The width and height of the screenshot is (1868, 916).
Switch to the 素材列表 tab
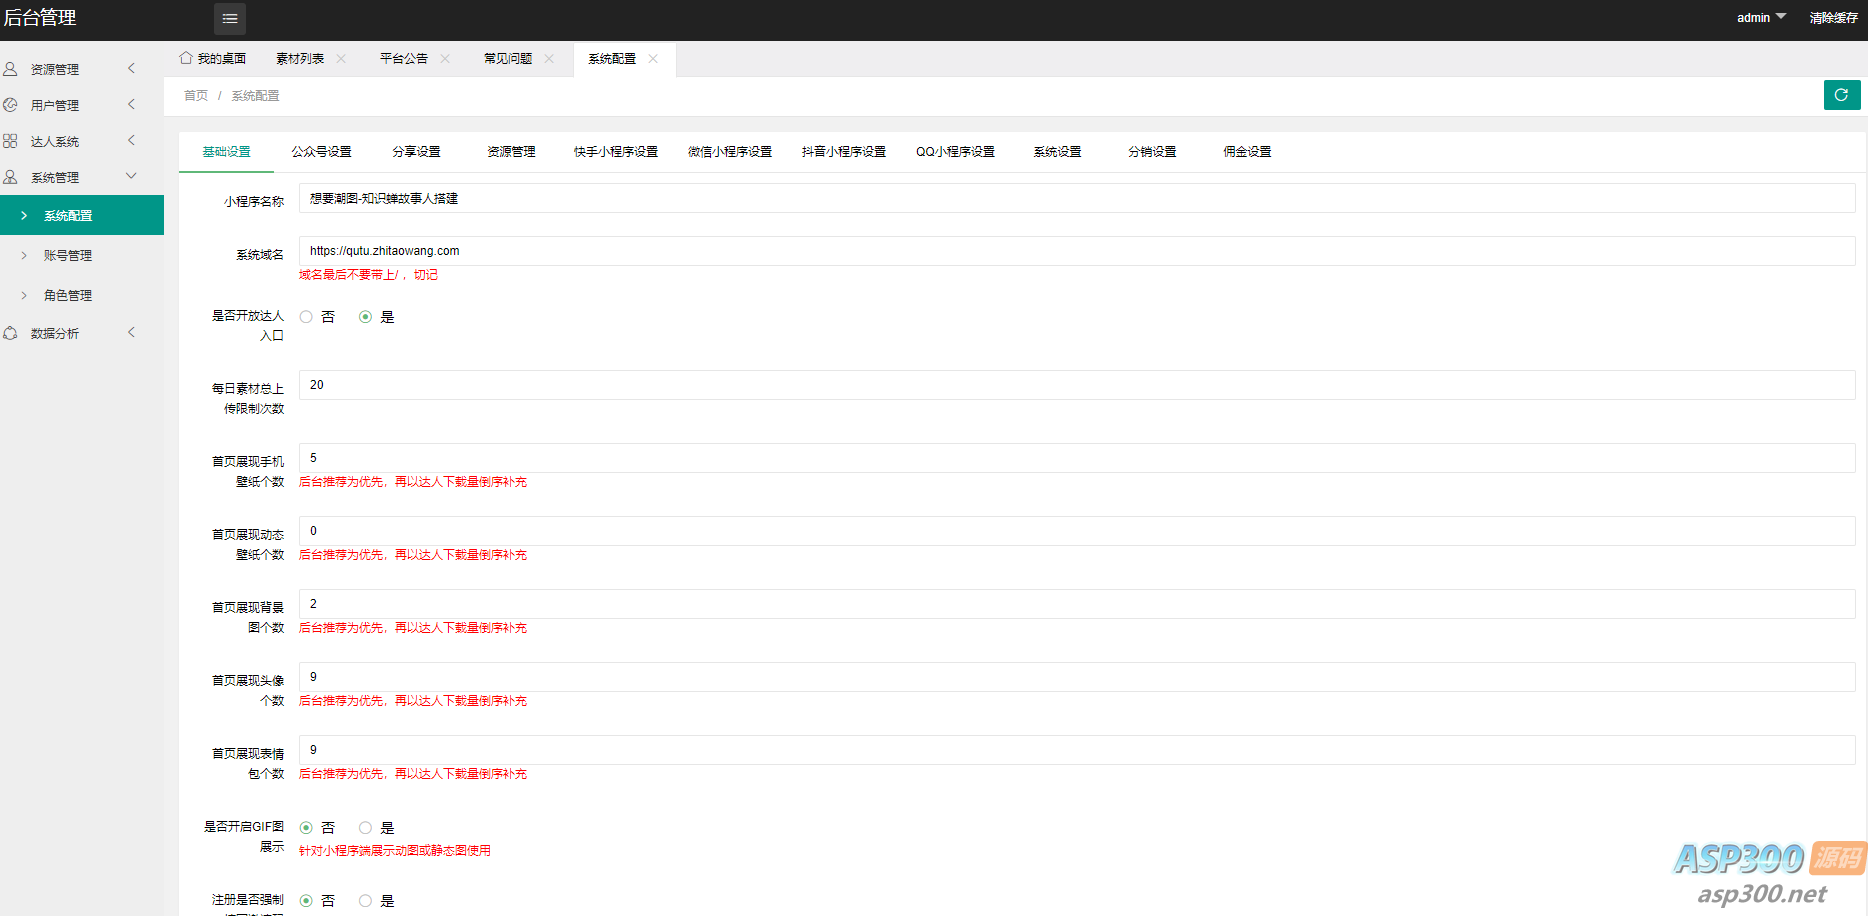pos(300,58)
